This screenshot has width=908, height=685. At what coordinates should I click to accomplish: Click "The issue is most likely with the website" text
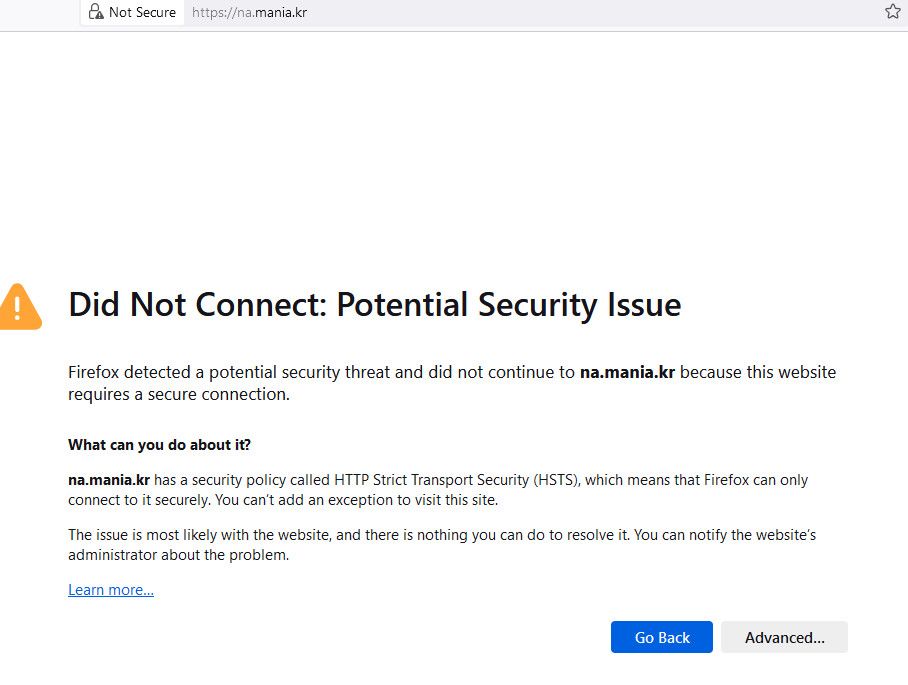click(200, 535)
